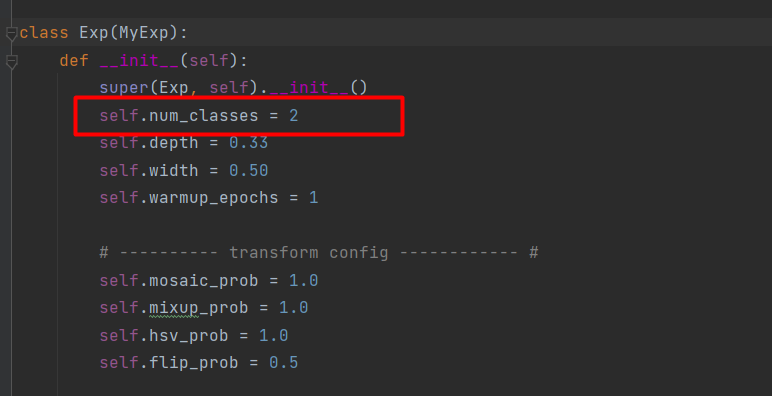Click the hsv_prob value 1.0
Image resolution: width=772 pixels, height=396 pixels.
(x=273, y=335)
